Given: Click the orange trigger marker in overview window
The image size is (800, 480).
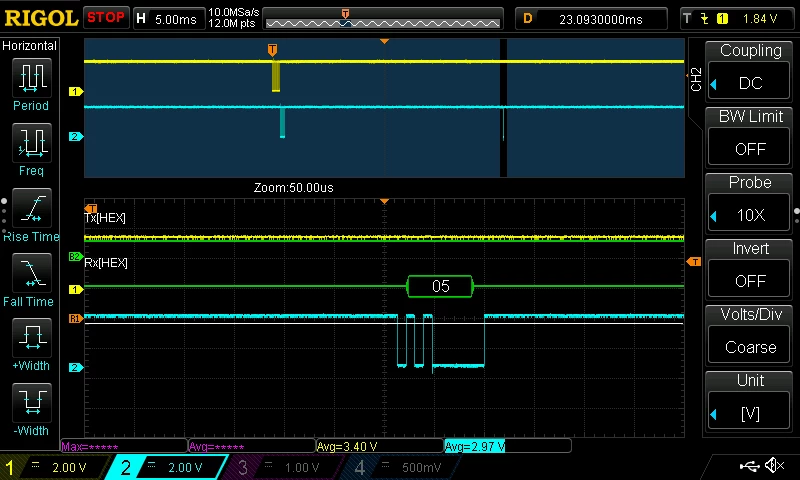Looking at the screenshot, I should (x=272, y=50).
